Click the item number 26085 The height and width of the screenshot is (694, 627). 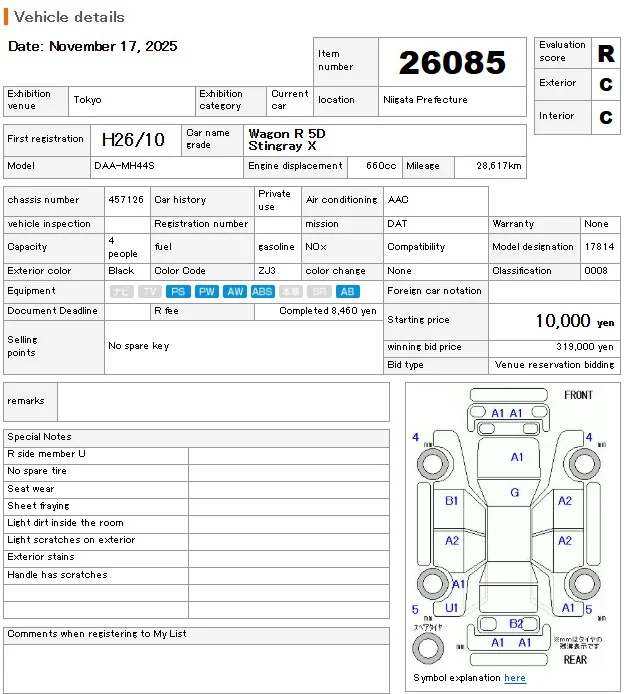(x=452, y=63)
